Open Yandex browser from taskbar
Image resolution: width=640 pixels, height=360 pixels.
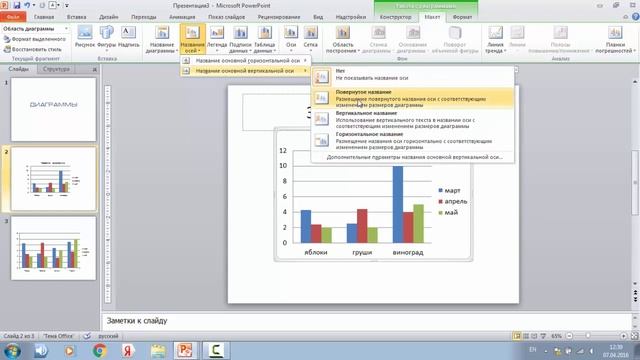coord(128,351)
